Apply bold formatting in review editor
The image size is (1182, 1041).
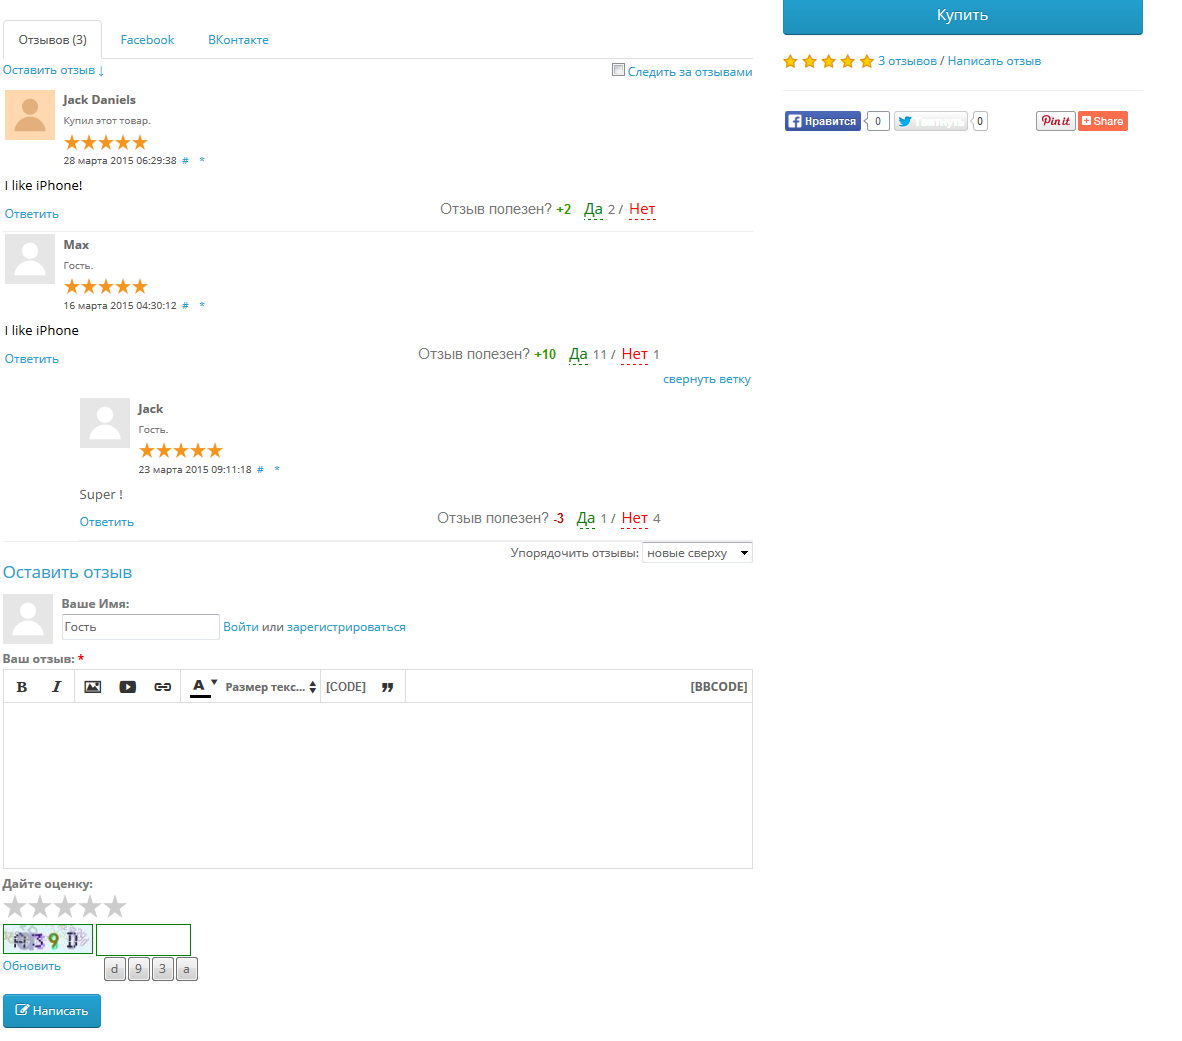[22, 687]
